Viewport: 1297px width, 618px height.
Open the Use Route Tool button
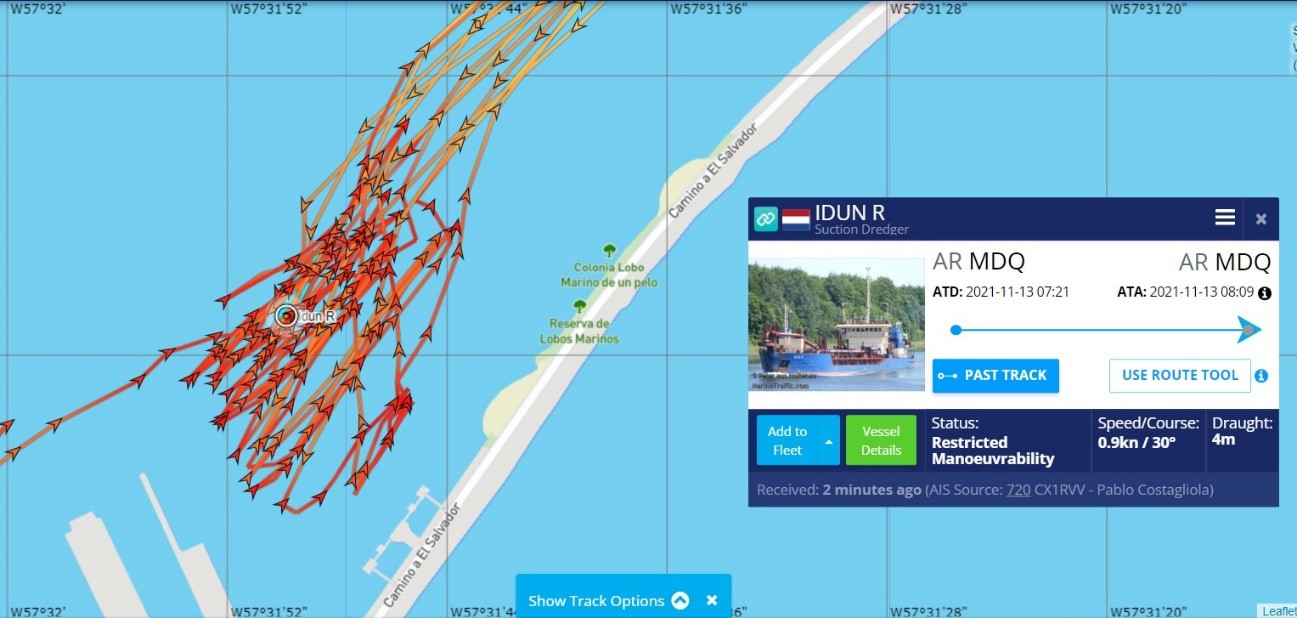pyautogui.click(x=1179, y=376)
